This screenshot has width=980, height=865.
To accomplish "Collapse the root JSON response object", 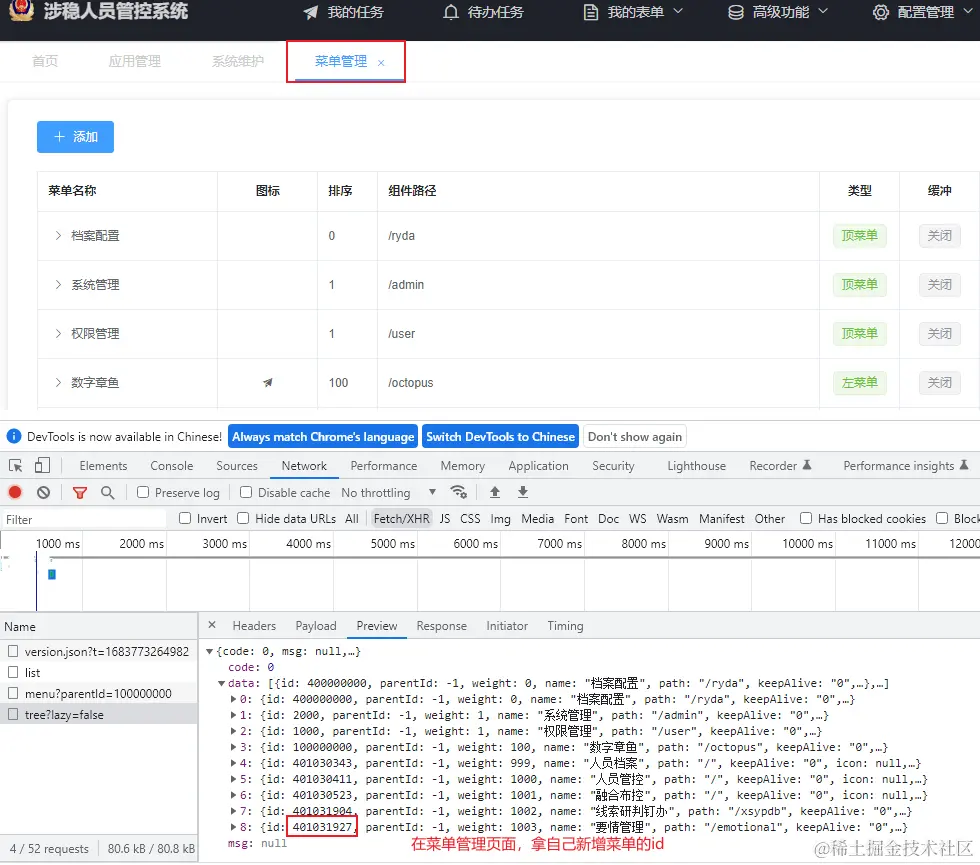I will pyautogui.click(x=209, y=651).
